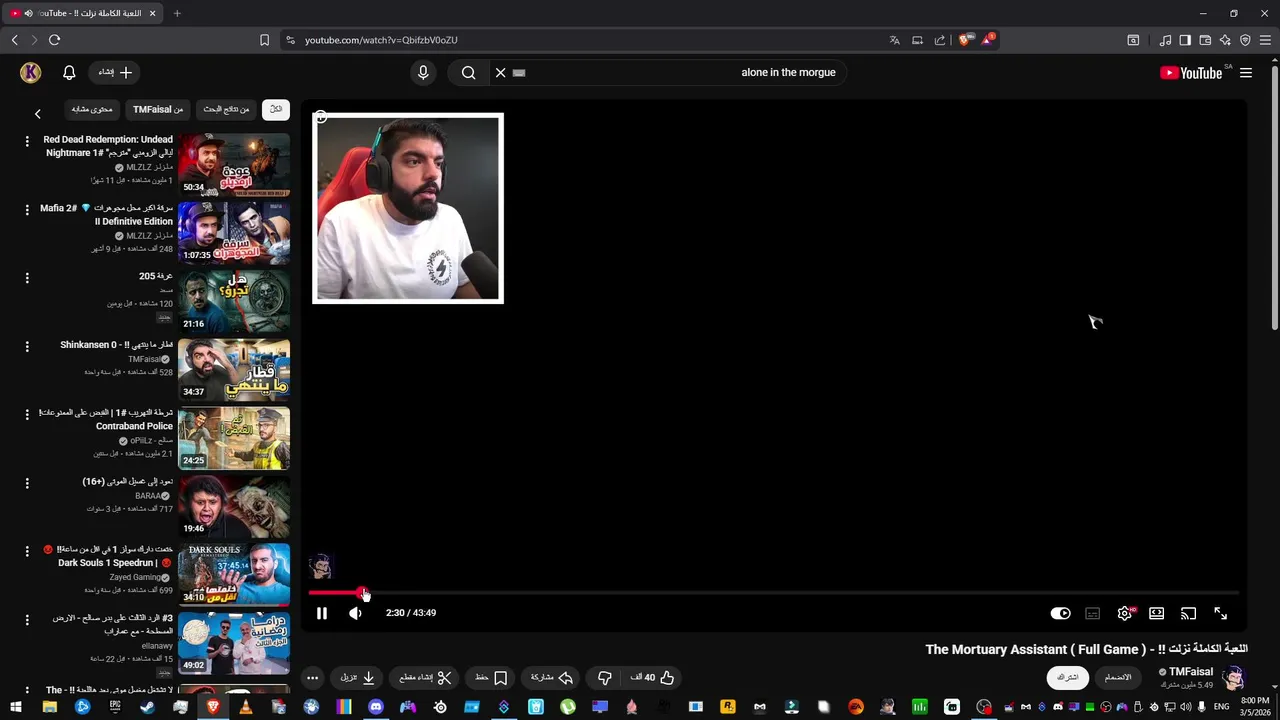
Task: Select the من TMFaisal filter chip
Action: click(x=158, y=109)
